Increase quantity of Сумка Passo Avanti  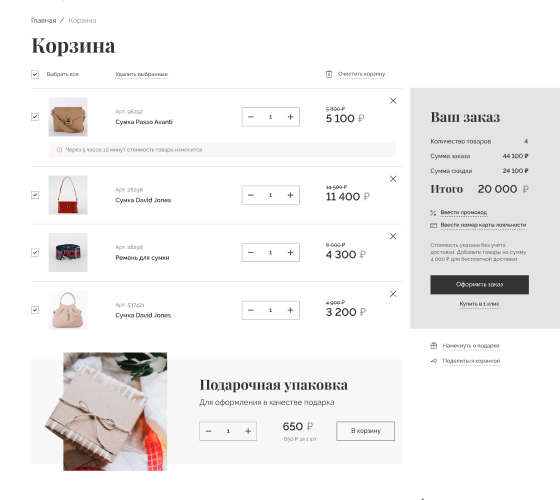pos(290,117)
